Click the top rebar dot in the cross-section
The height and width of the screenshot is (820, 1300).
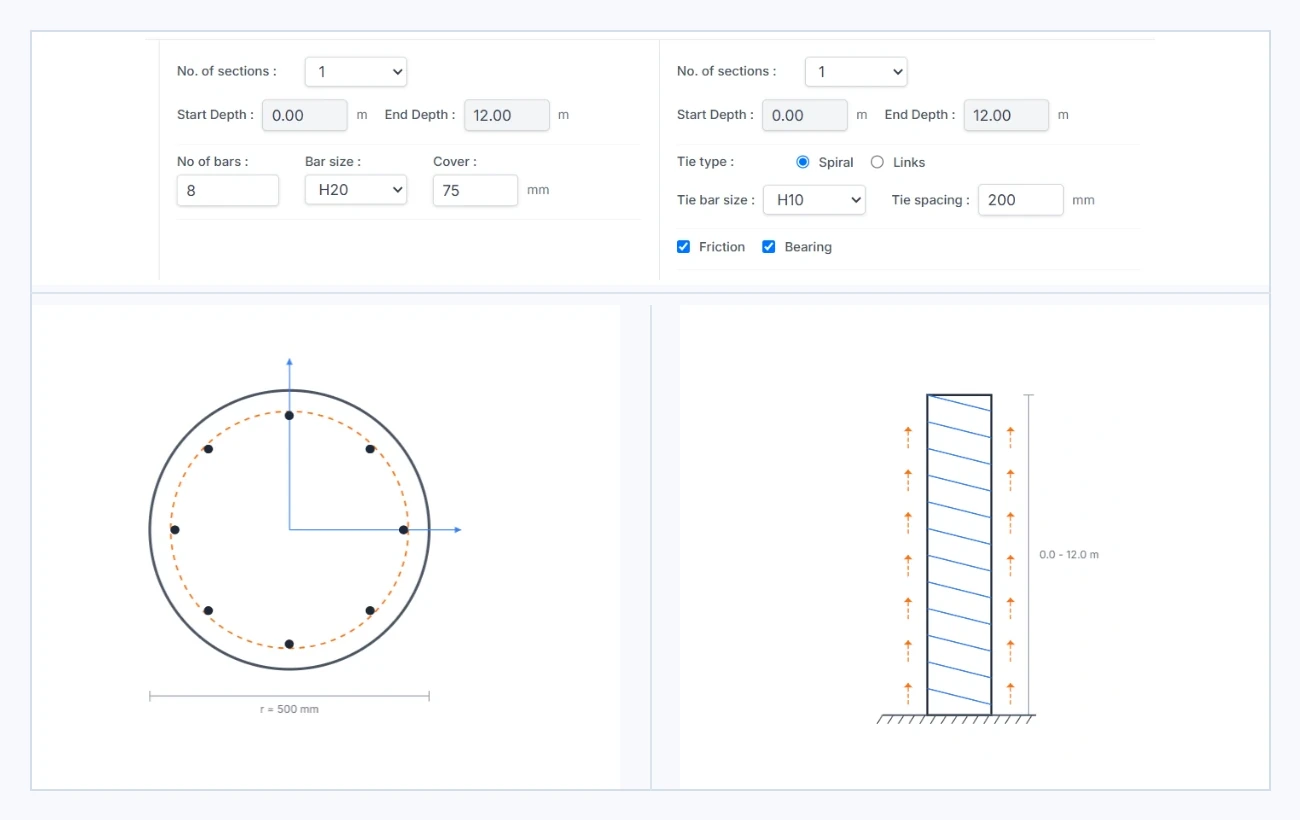pyautogui.click(x=289, y=415)
